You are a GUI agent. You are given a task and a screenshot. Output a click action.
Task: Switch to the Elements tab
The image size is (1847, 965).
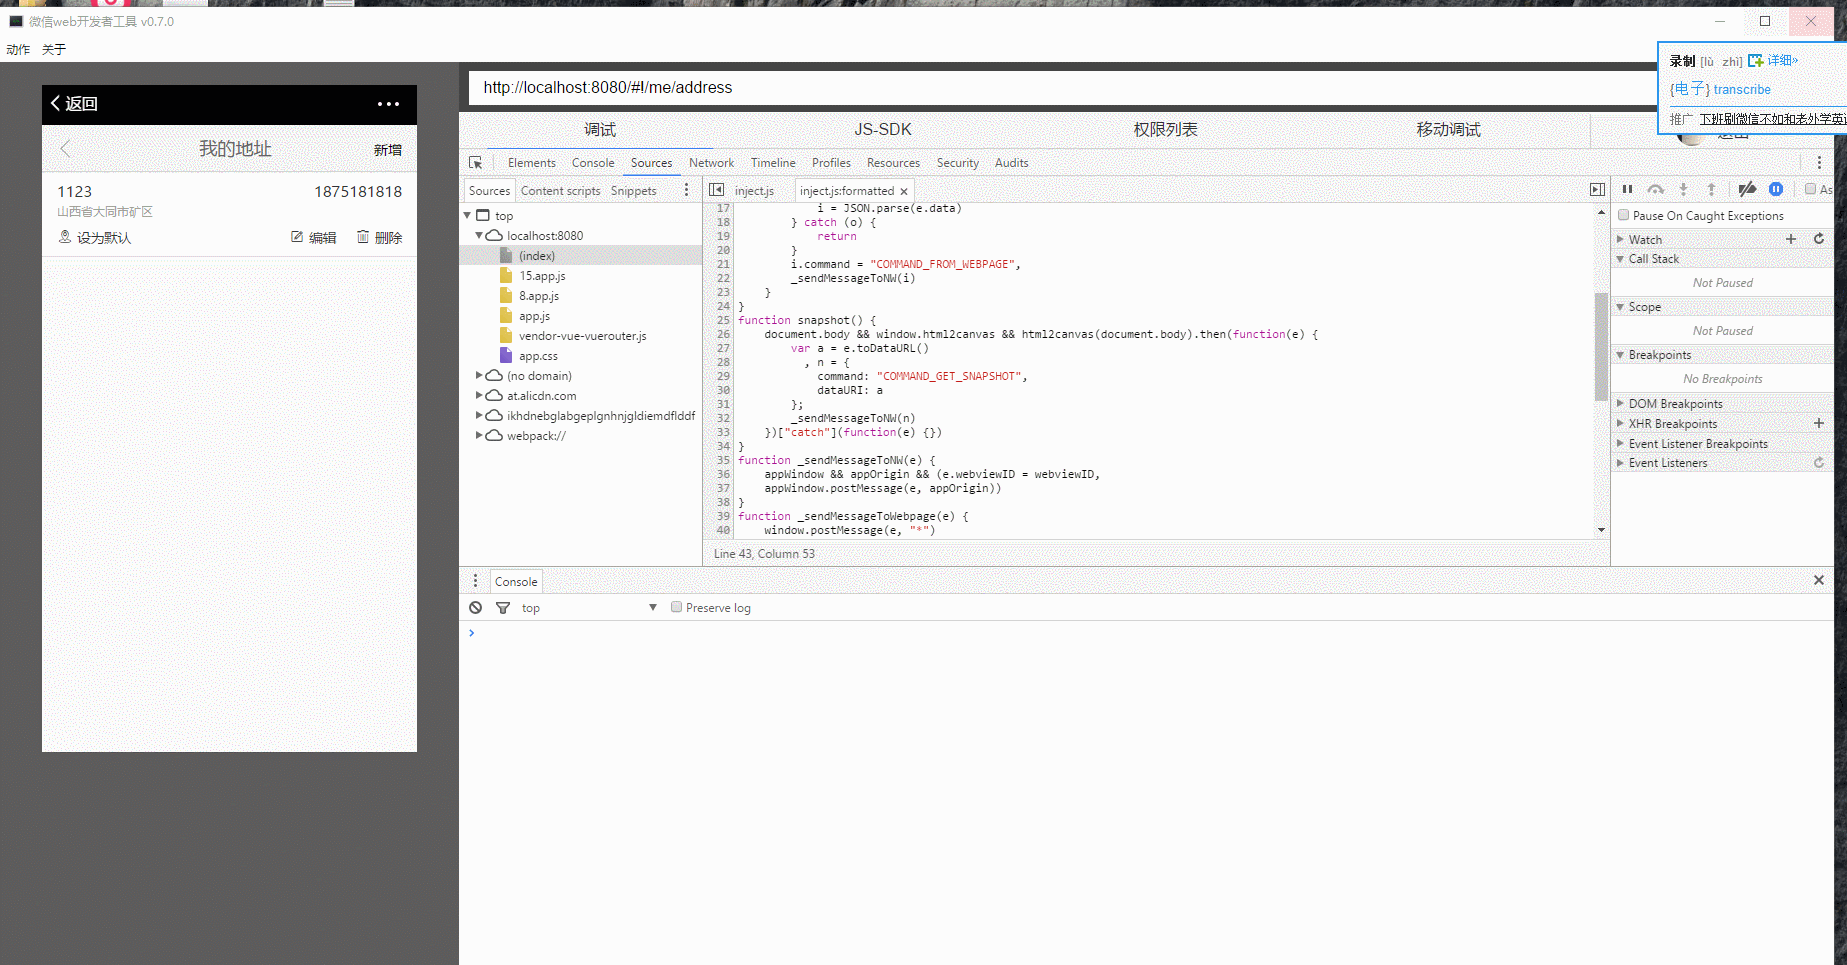point(531,163)
